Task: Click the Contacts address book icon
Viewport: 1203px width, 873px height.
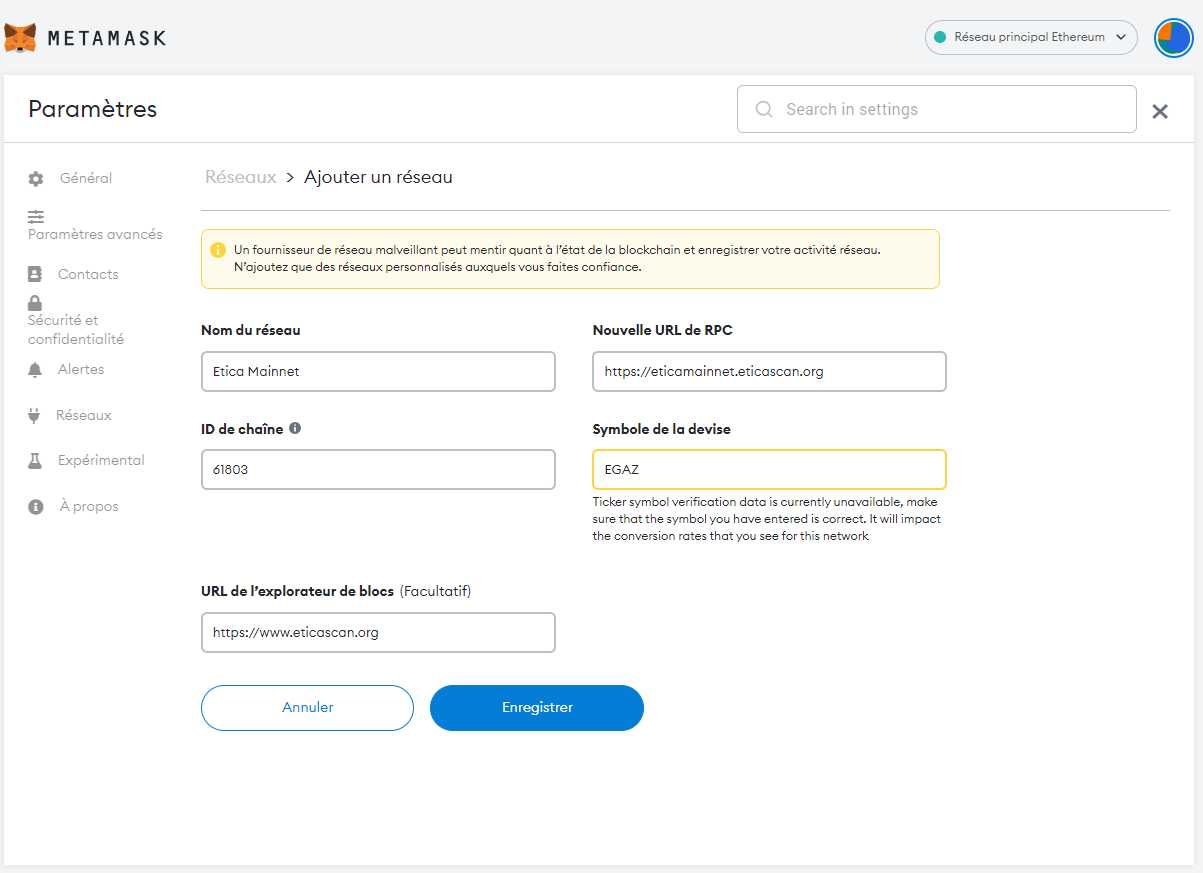Action: coord(35,273)
